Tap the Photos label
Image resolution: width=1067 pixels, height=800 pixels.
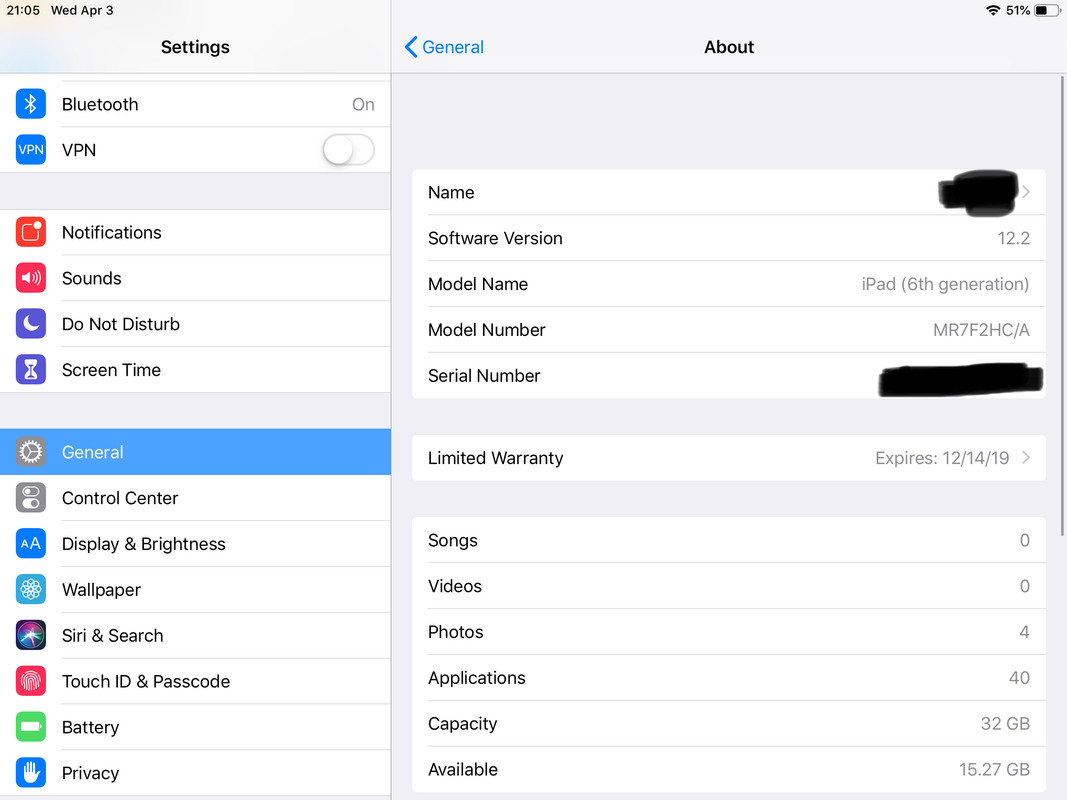455,632
